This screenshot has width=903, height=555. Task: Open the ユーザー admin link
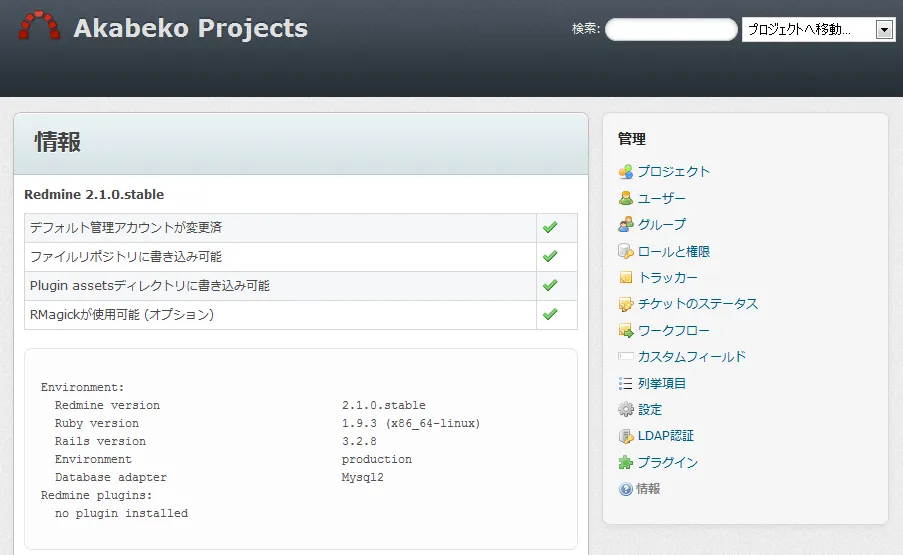click(x=662, y=198)
